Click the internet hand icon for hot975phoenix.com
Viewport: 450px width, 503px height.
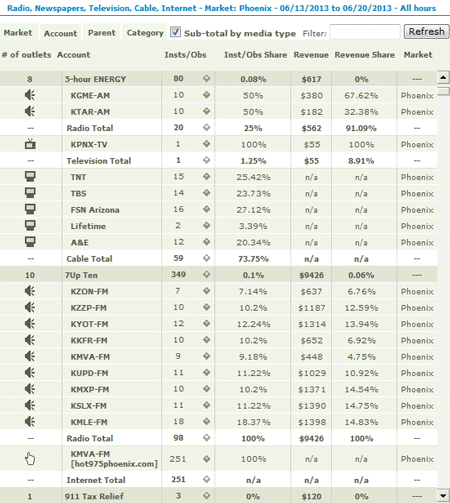30,459
